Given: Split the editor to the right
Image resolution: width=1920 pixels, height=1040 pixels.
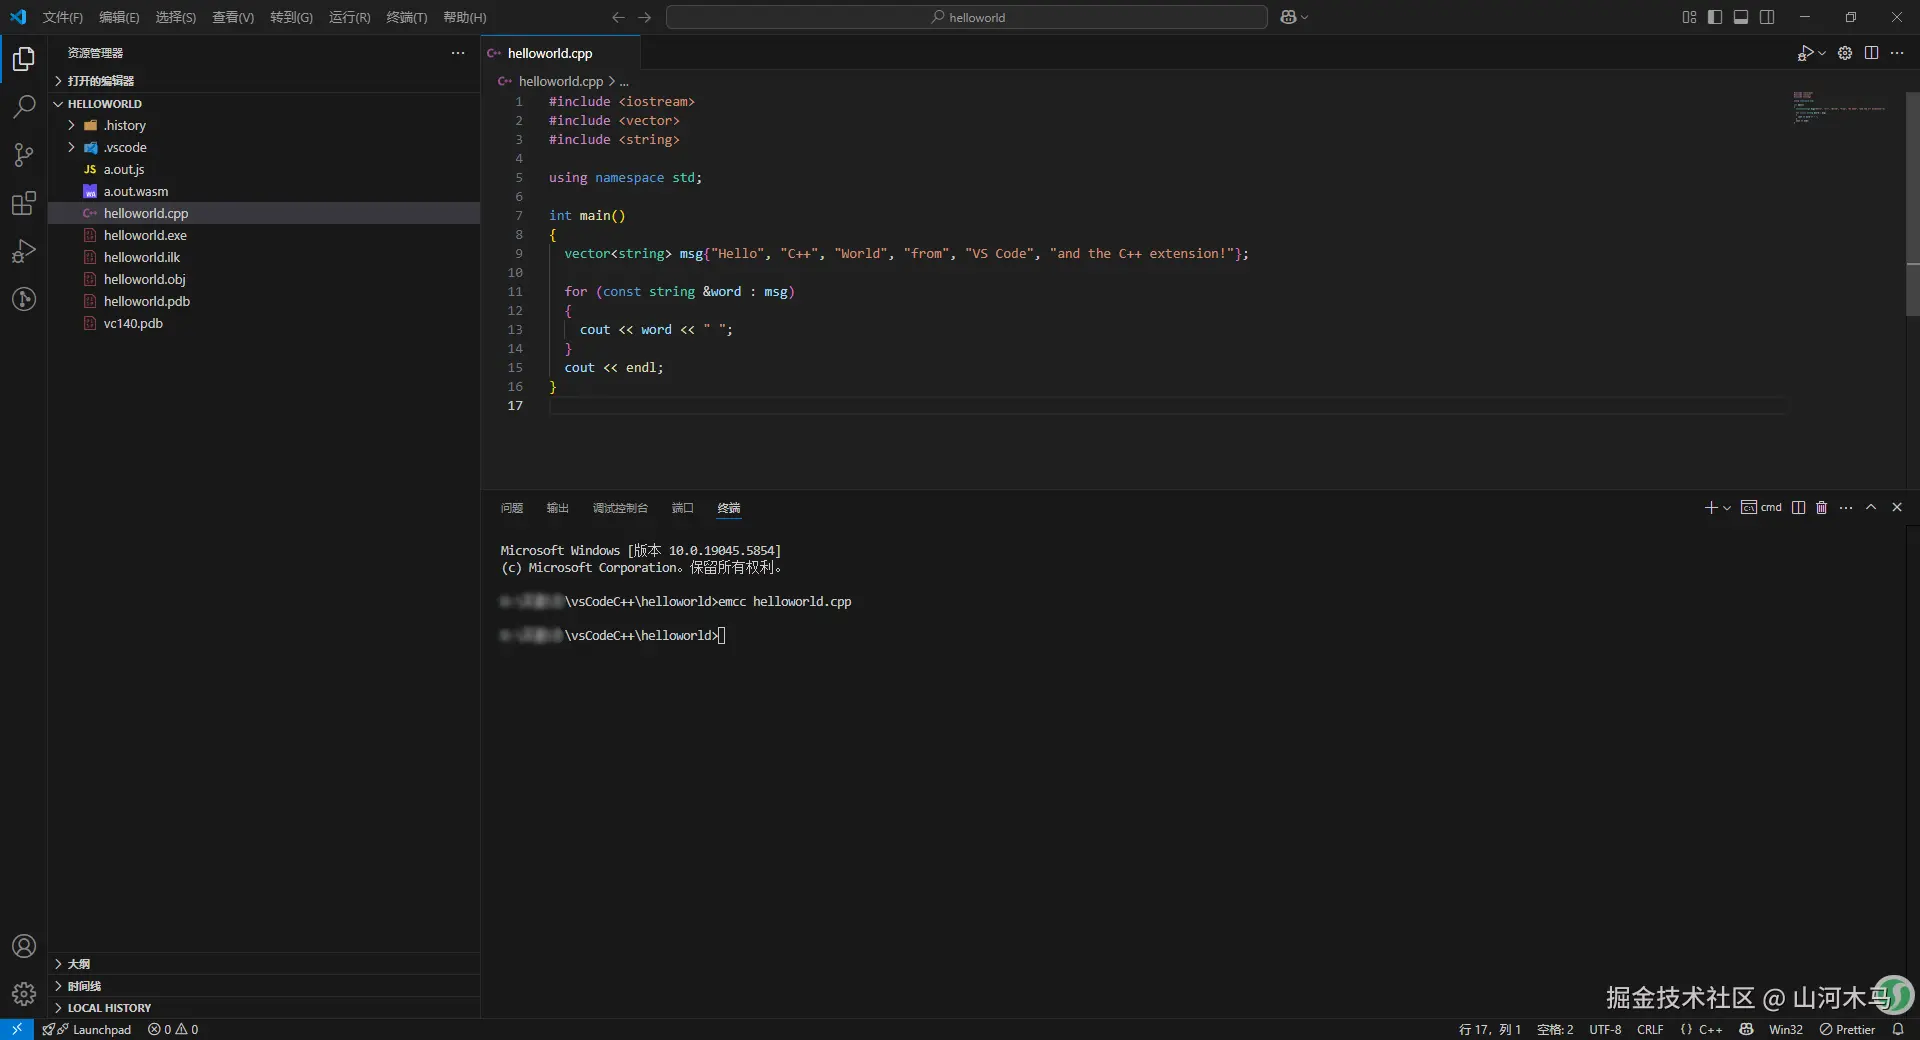Looking at the screenshot, I should pyautogui.click(x=1871, y=53).
